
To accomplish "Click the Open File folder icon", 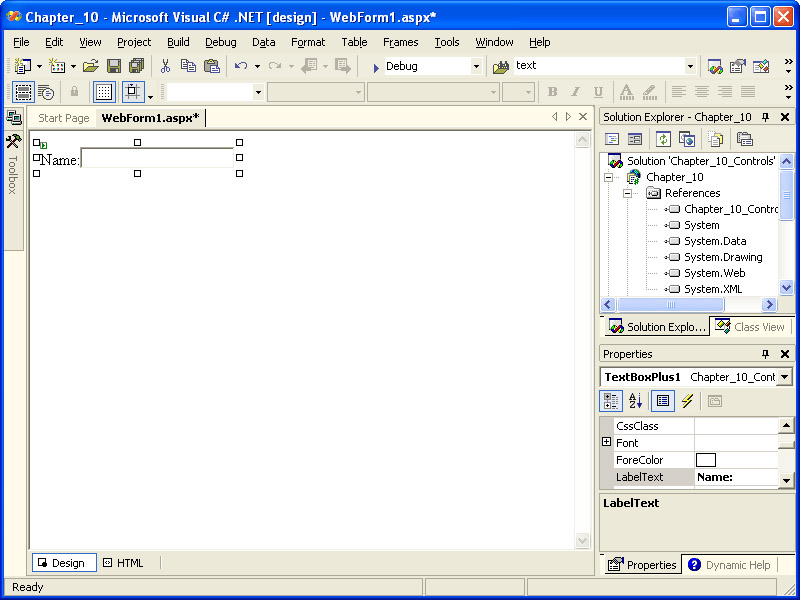I will (x=90, y=66).
